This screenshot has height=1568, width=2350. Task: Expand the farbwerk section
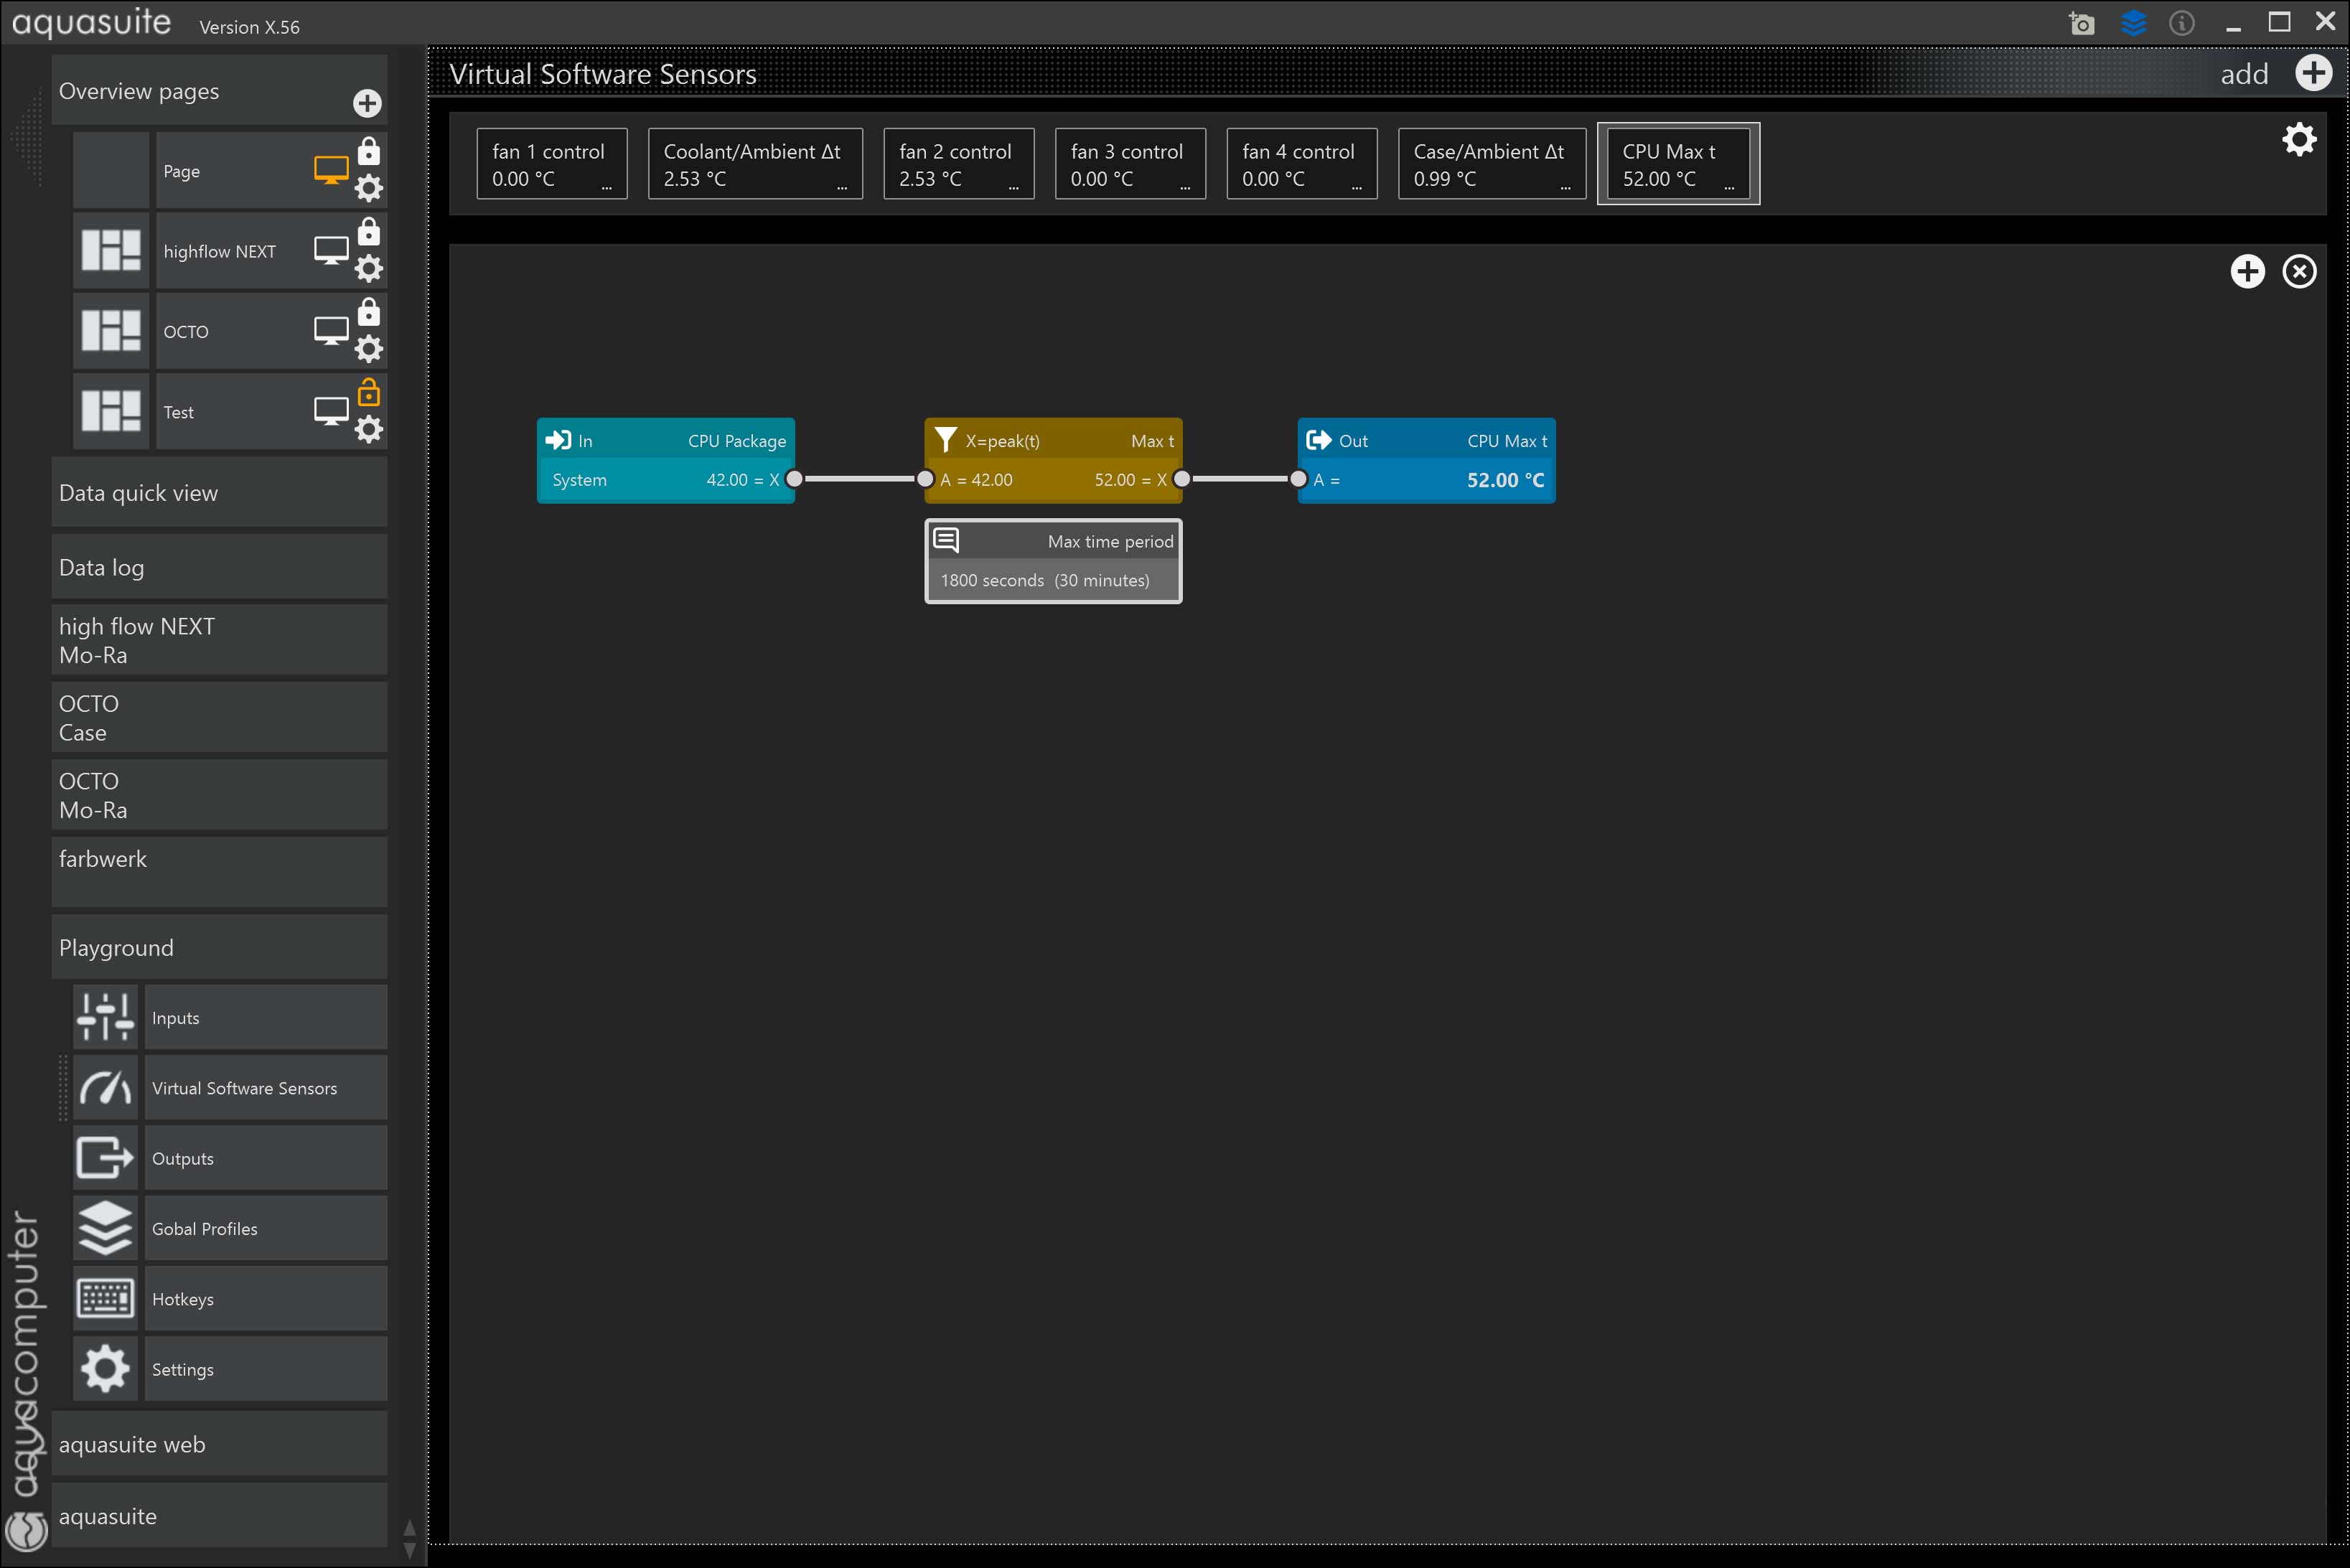coord(219,872)
